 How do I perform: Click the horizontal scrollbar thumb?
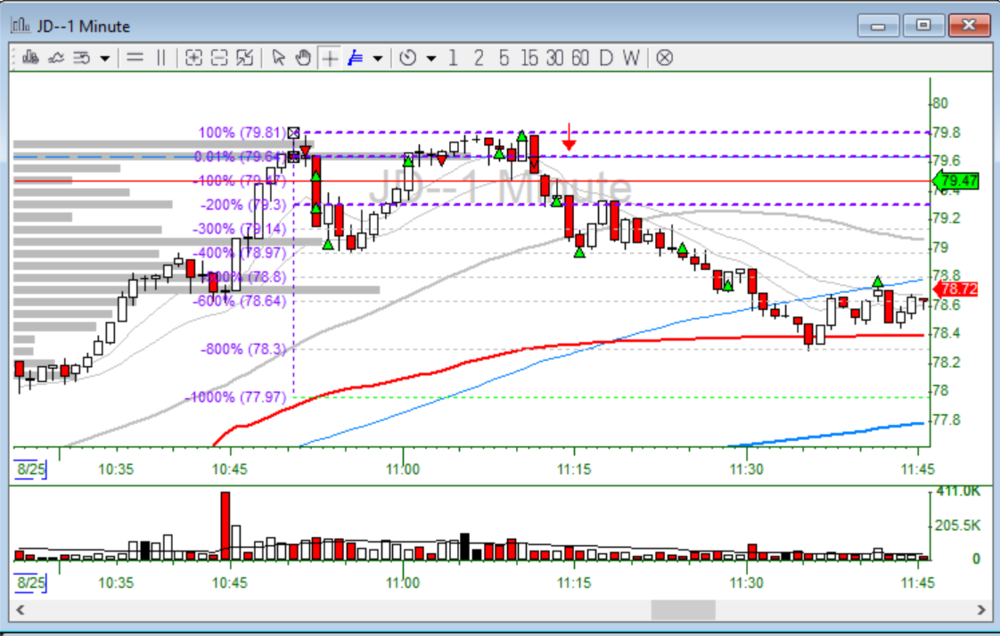click(683, 609)
